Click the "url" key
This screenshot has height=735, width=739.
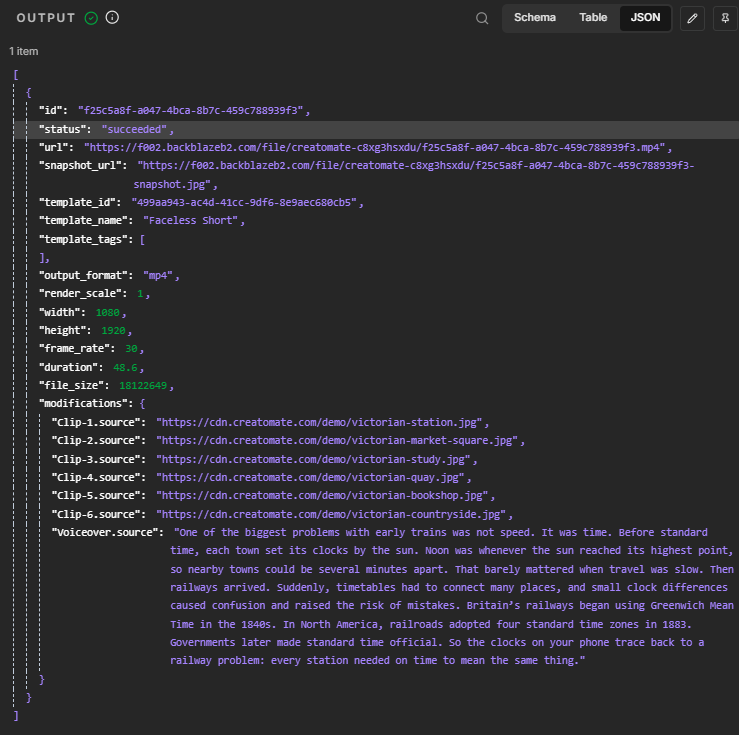(x=54, y=147)
